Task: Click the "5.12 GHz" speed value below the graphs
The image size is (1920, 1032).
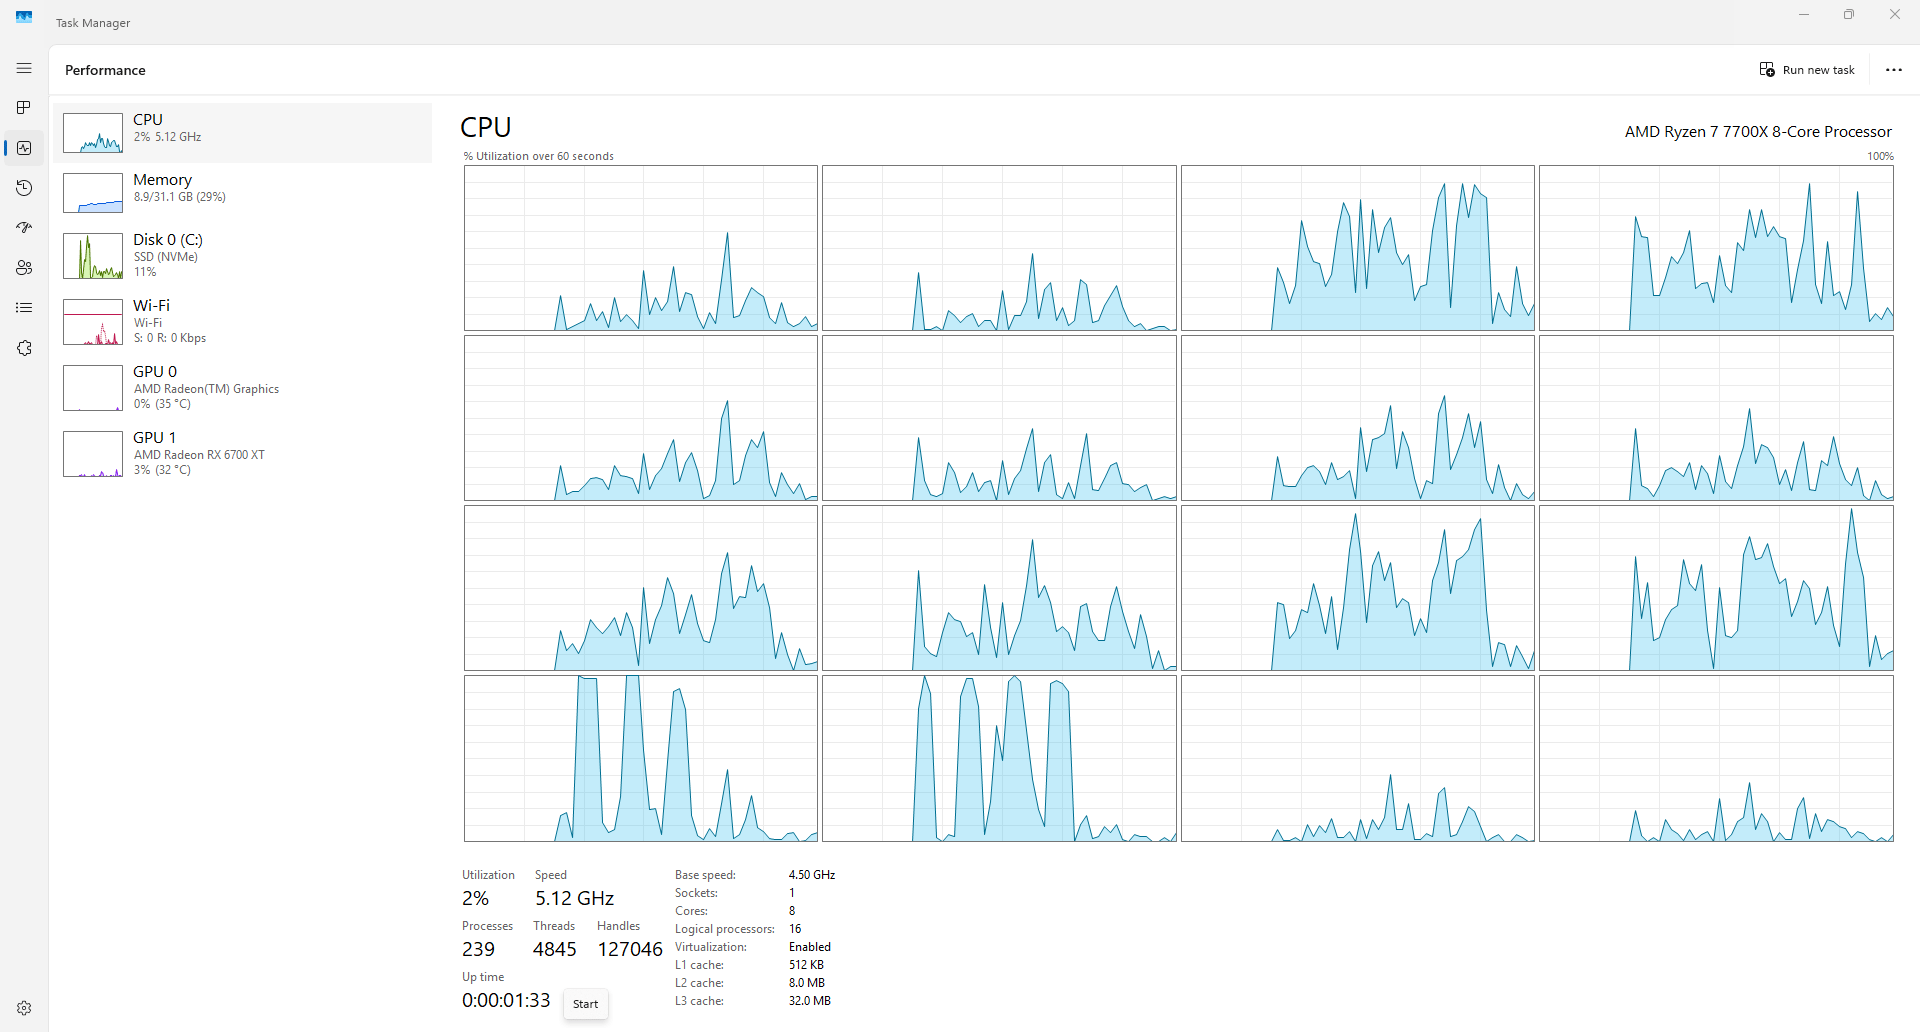Action: (574, 898)
